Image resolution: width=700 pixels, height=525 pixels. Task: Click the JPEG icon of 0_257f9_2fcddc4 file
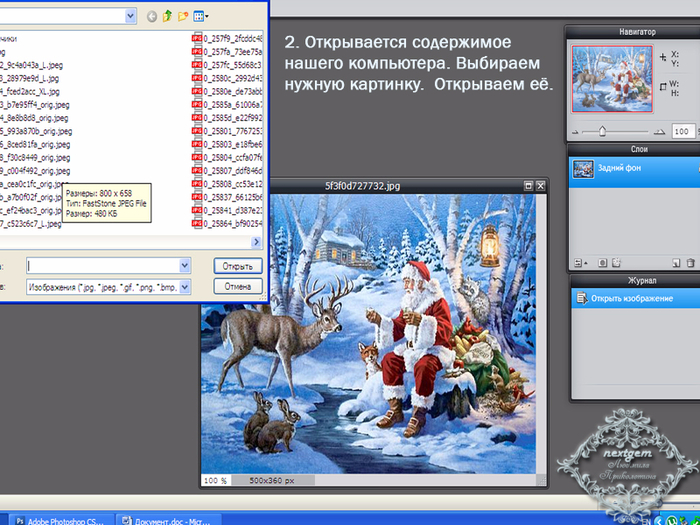point(196,38)
